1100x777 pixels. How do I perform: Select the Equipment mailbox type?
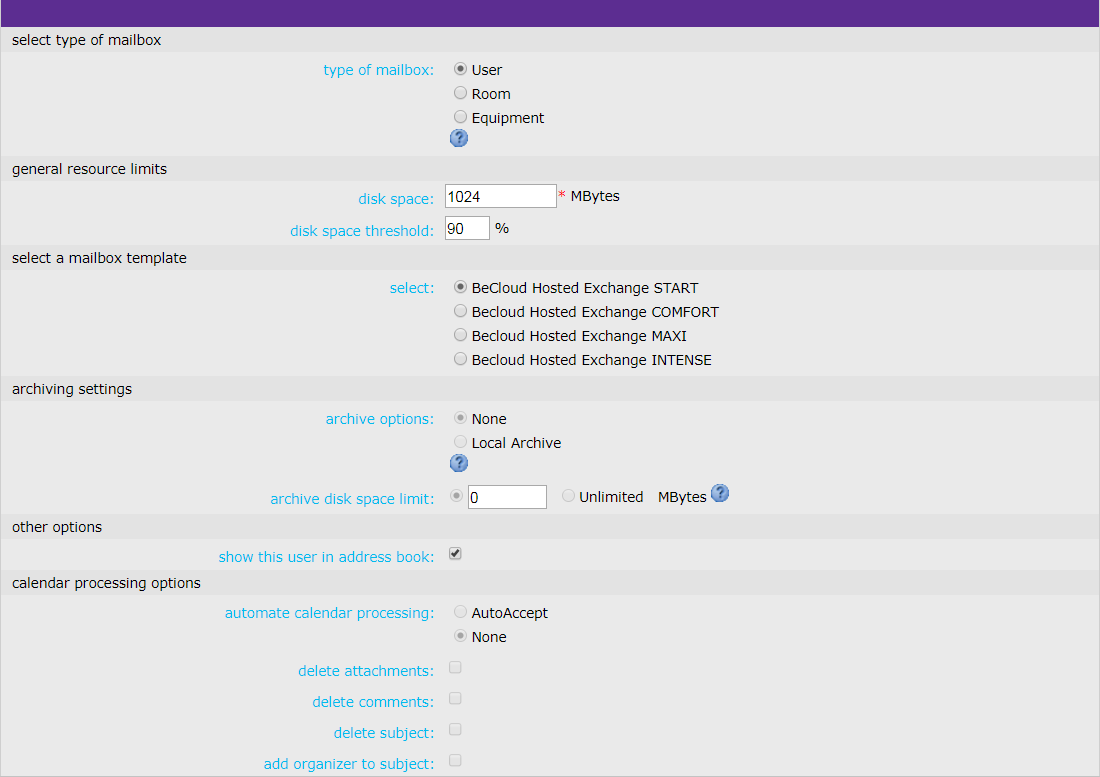pyautogui.click(x=460, y=117)
